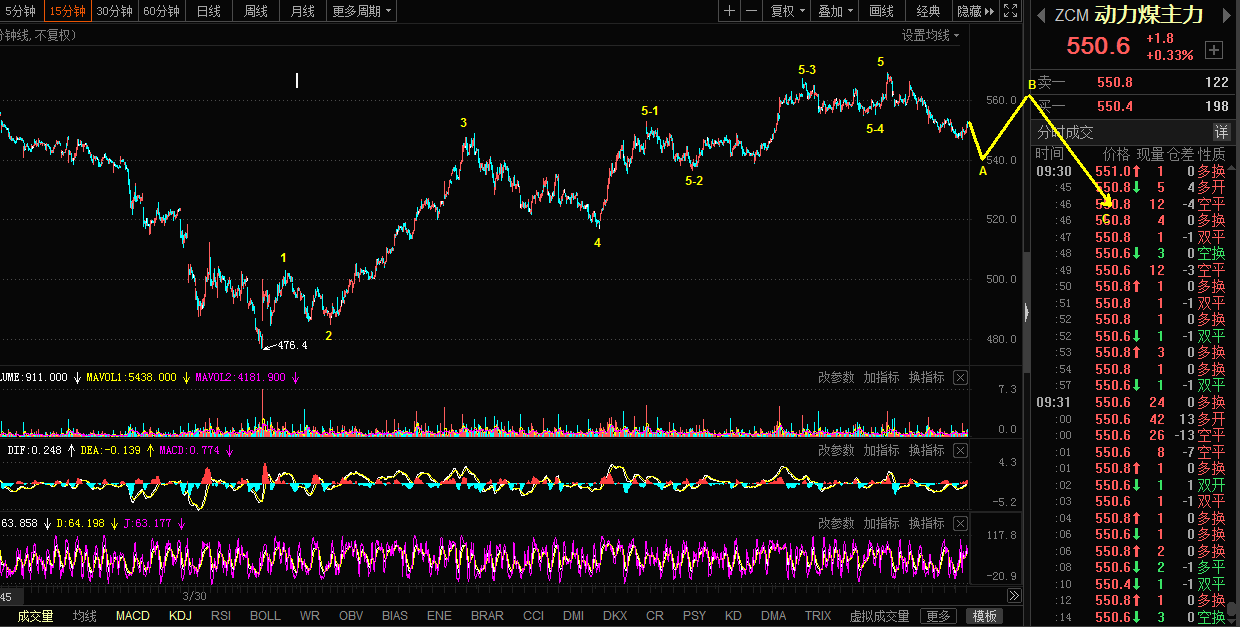Click the timeline scroll-right double-arrow icon

click(x=1013, y=596)
